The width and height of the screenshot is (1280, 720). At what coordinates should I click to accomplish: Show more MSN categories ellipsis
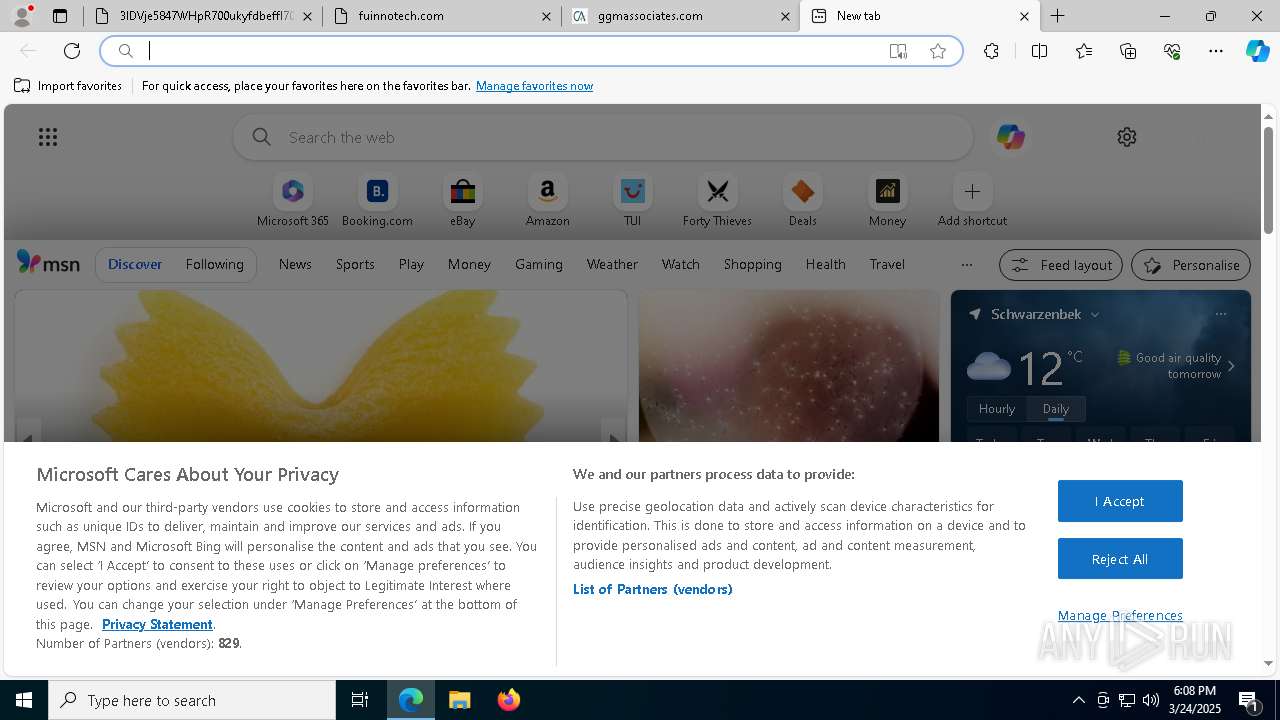966,265
